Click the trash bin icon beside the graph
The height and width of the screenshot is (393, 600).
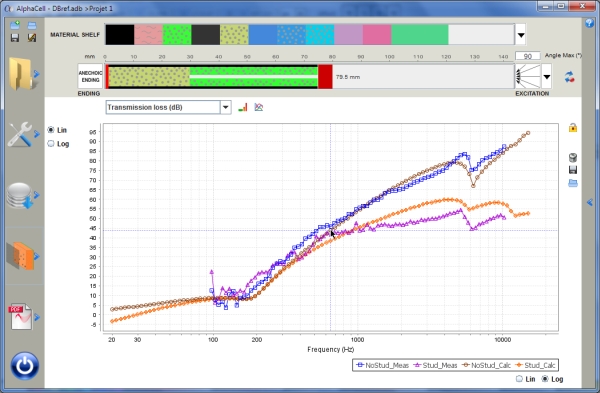(573, 157)
